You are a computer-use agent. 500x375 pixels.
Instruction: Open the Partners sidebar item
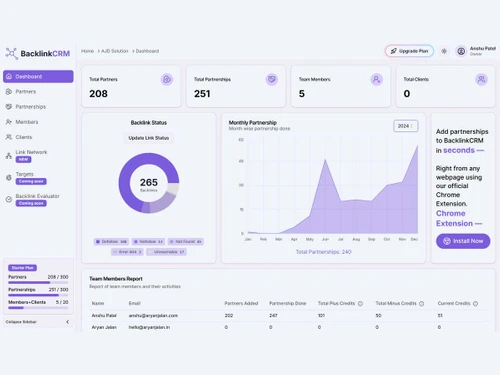(x=25, y=91)
